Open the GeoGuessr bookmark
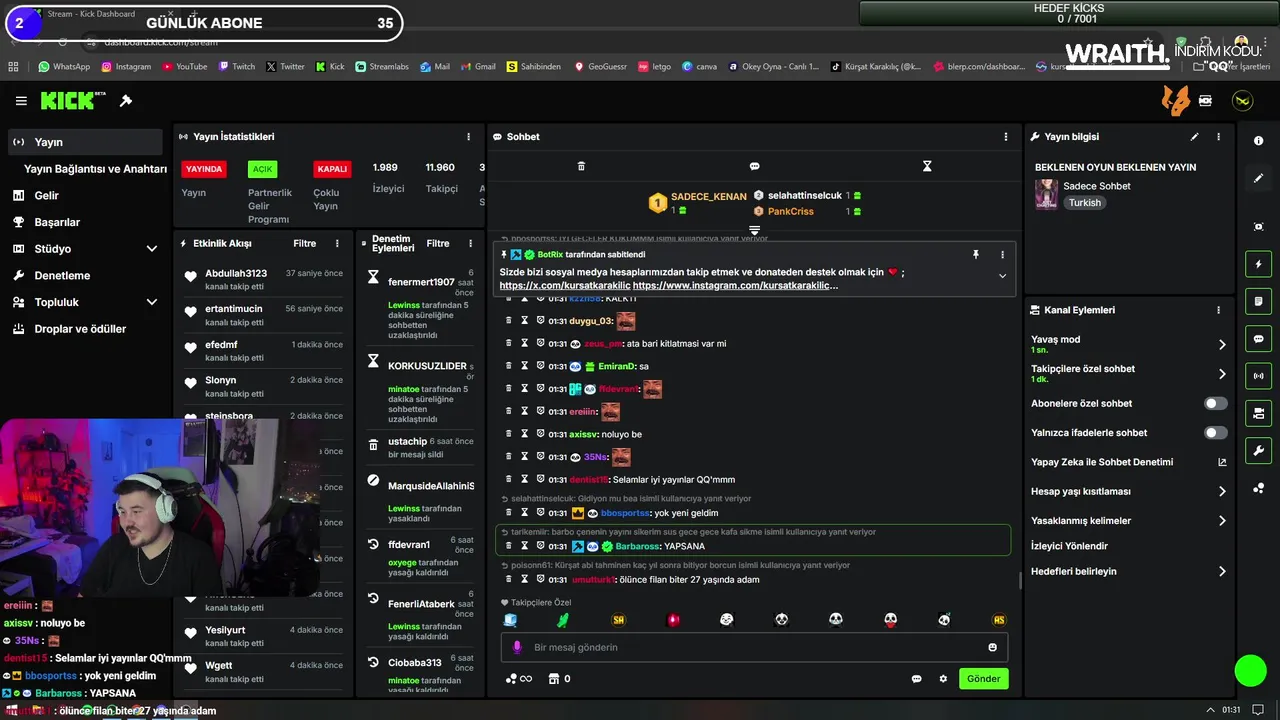Screen dimensions: 1280x720 click(600, 67)
